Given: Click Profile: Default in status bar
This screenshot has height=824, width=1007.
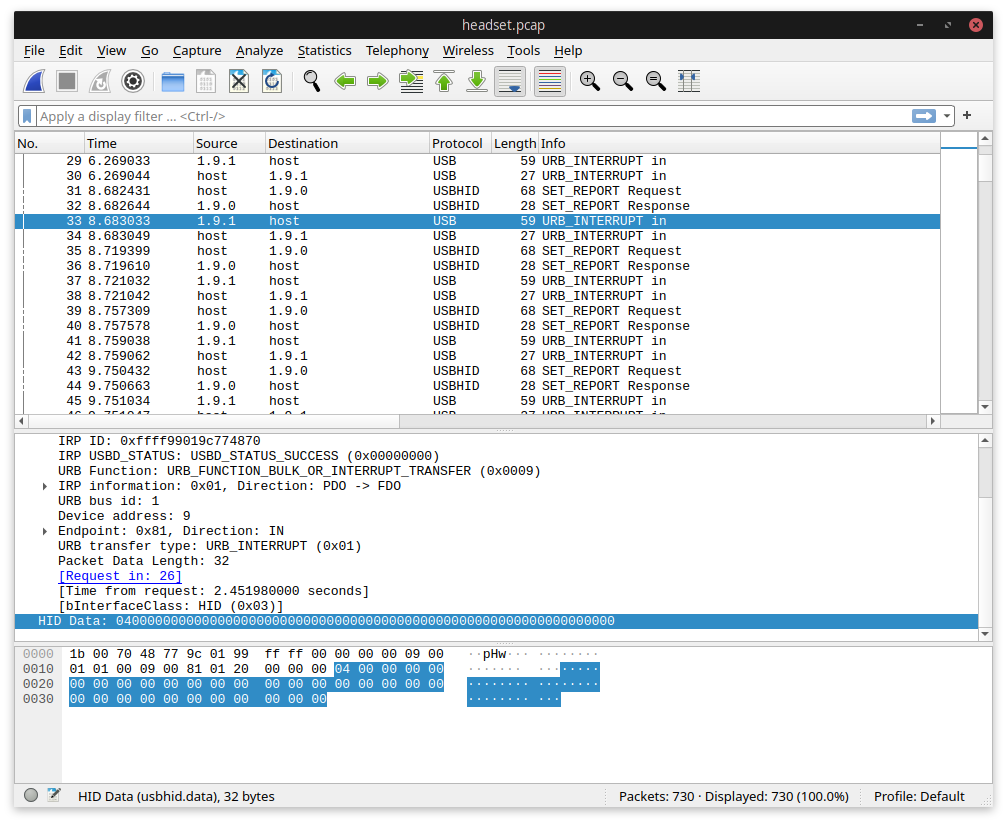Looking at the screenshot, I should 919,796.
